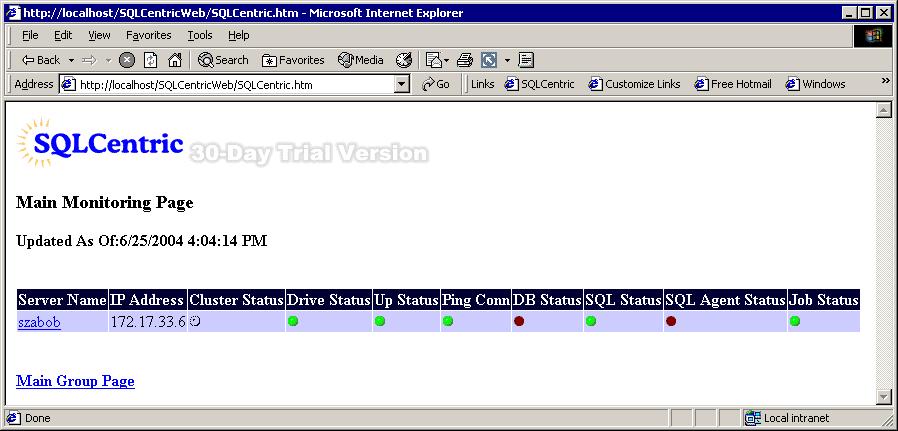
Task: Click into the Address URL field
Action: [x=228, y=85]
